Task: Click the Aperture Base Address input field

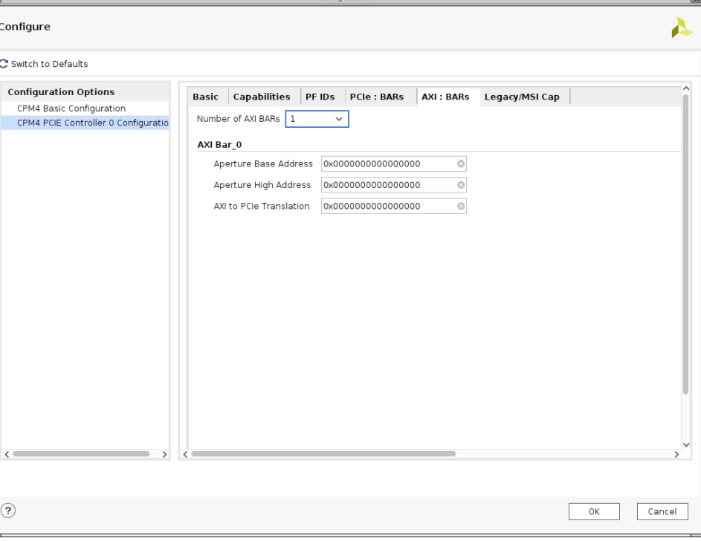Action: [394, 164]
